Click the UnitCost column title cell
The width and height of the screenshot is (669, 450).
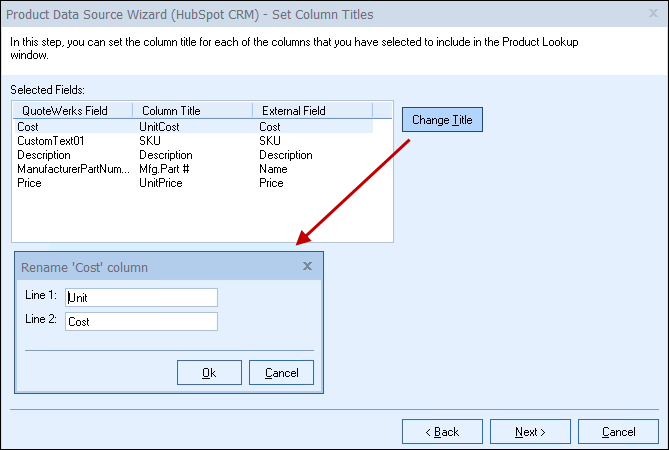[161, 127]
